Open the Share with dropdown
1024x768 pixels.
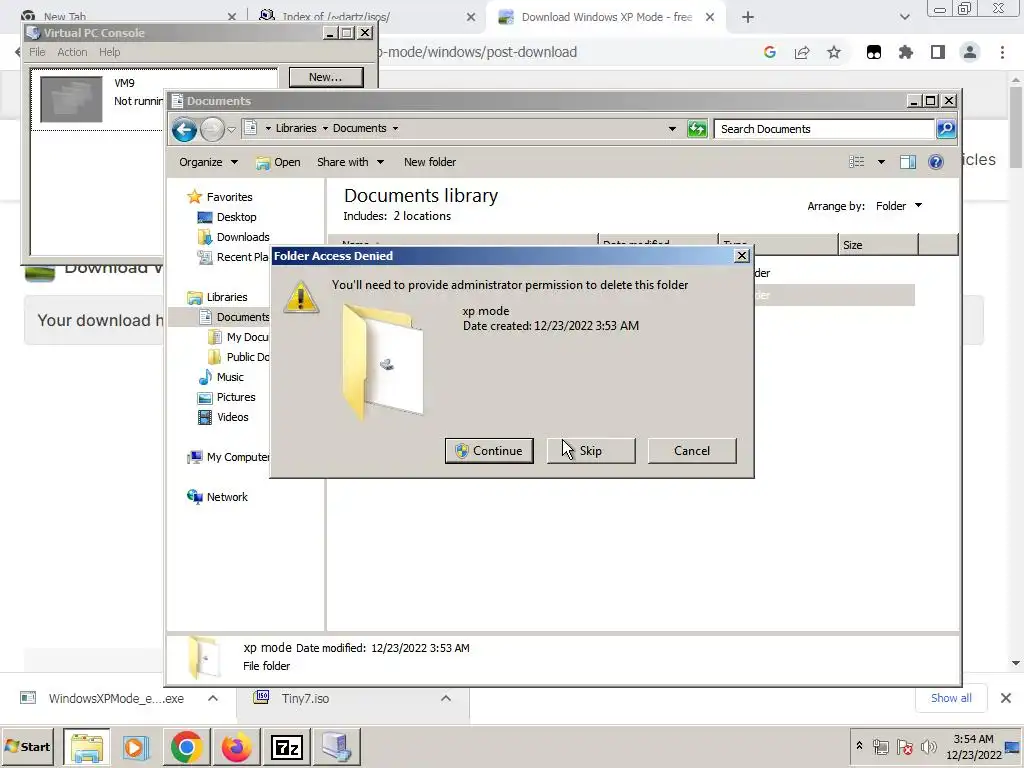pyautogui.click(x=350, y=162)
